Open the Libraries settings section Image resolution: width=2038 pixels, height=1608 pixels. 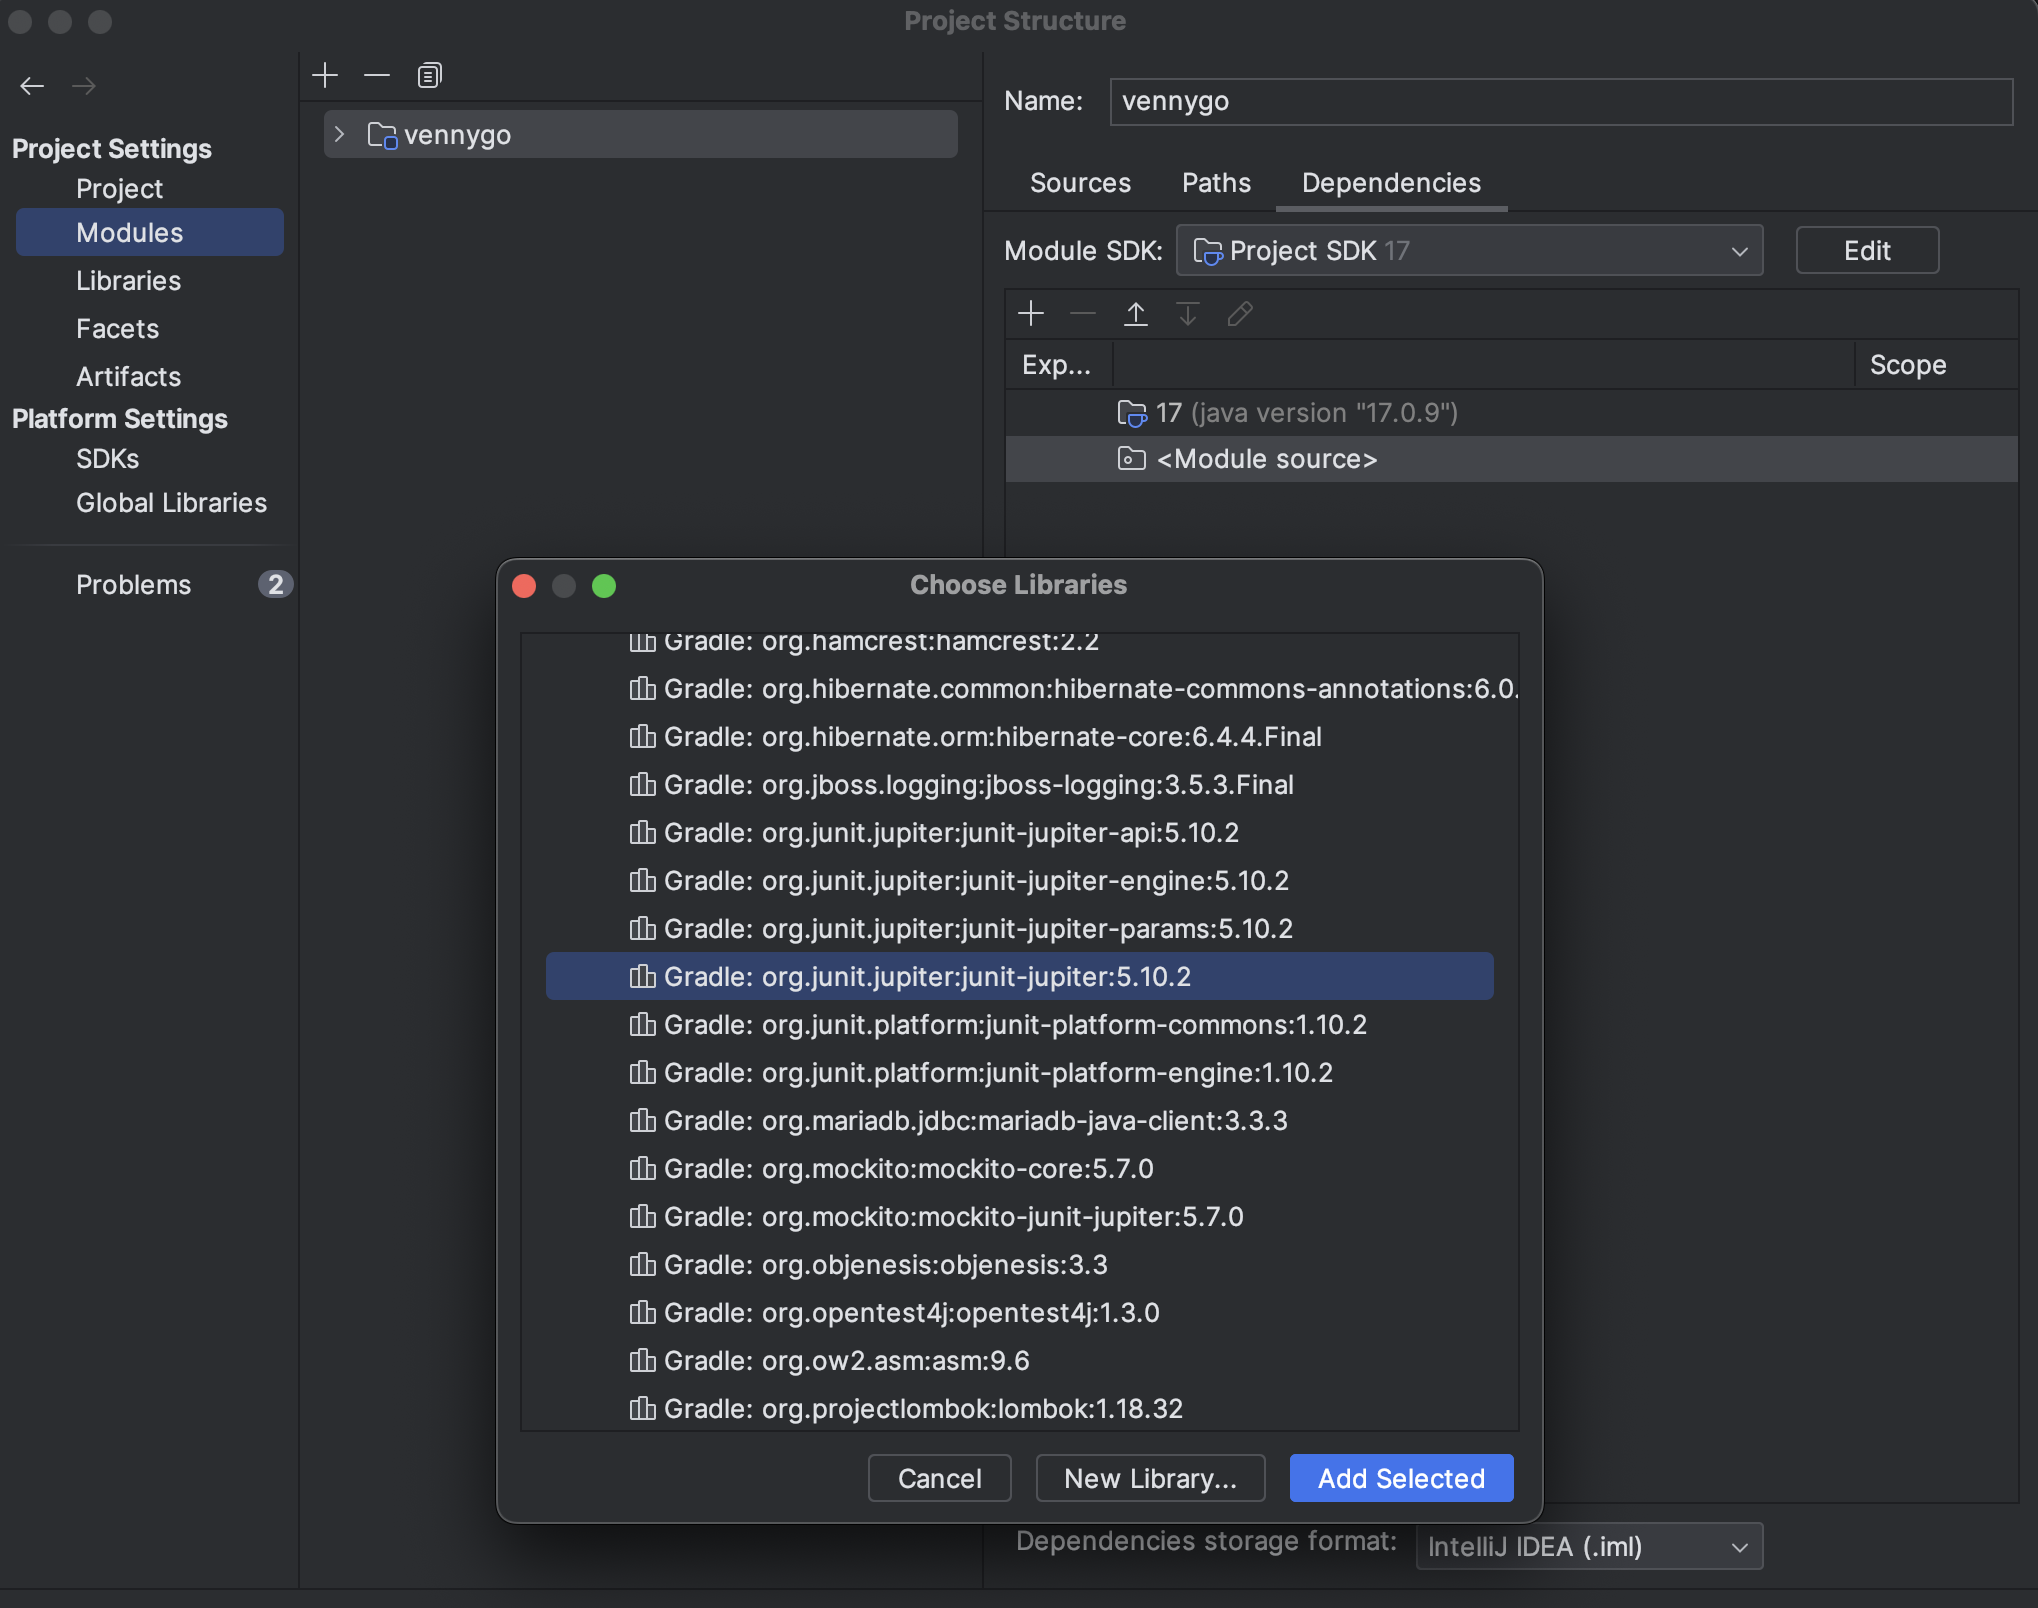[x=129, y=281]
